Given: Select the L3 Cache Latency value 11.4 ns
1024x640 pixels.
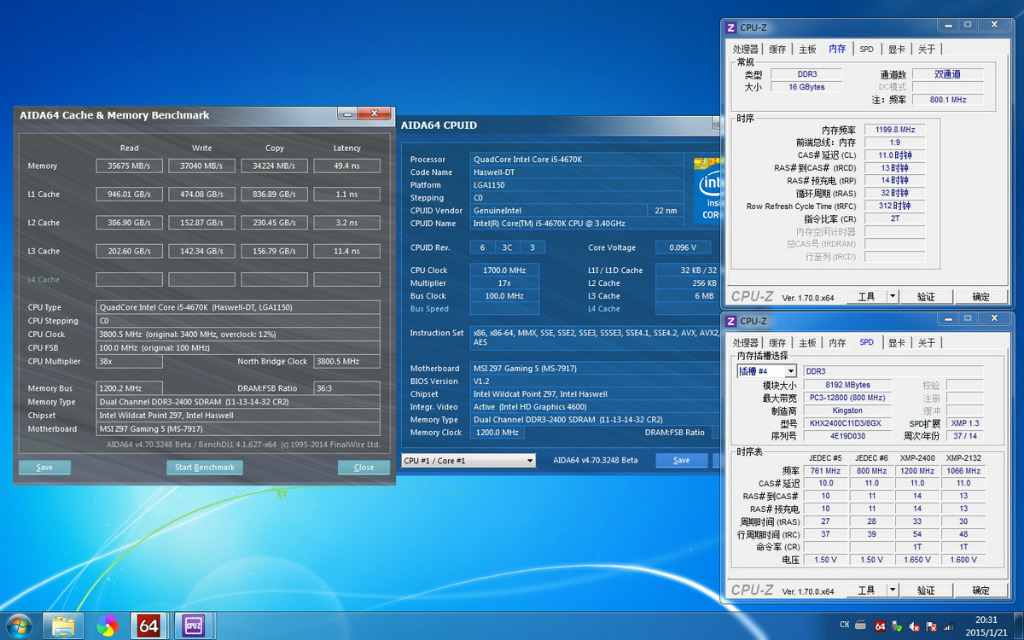Looking at the screenshot, I should (347, 251).
